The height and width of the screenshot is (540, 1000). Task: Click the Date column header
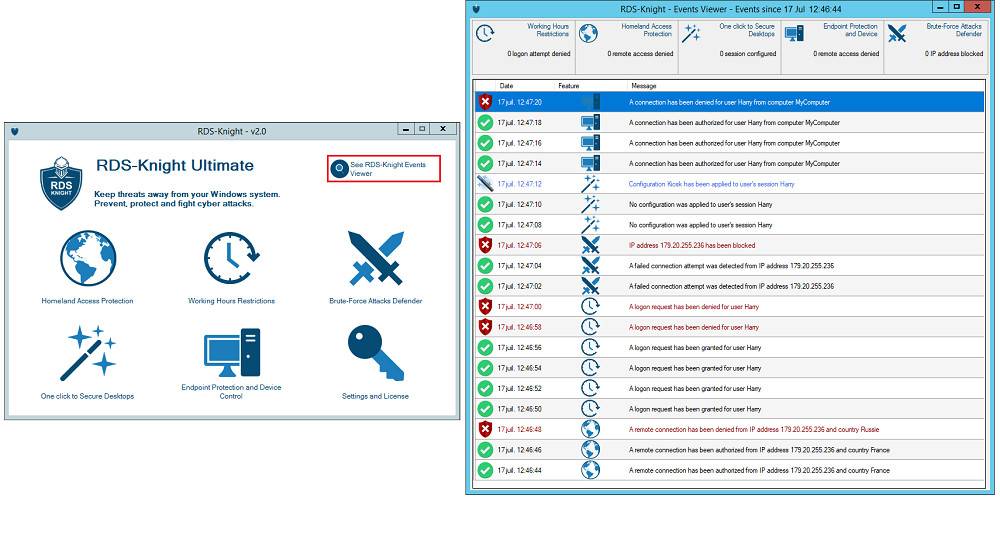(x=506, y=86)
